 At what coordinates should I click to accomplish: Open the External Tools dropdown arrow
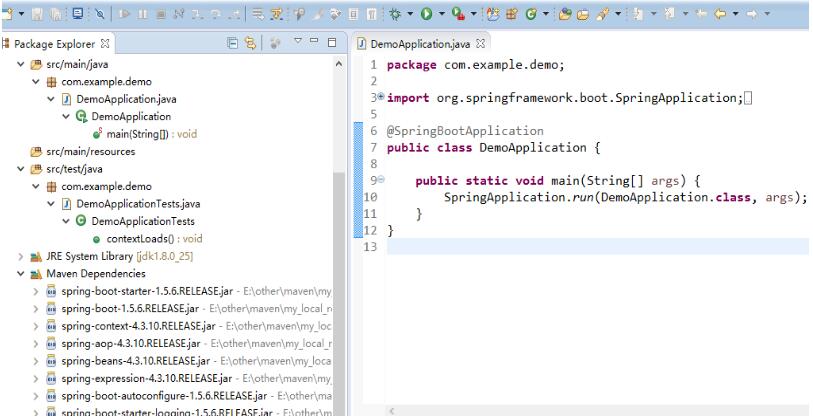coord(473,13)
